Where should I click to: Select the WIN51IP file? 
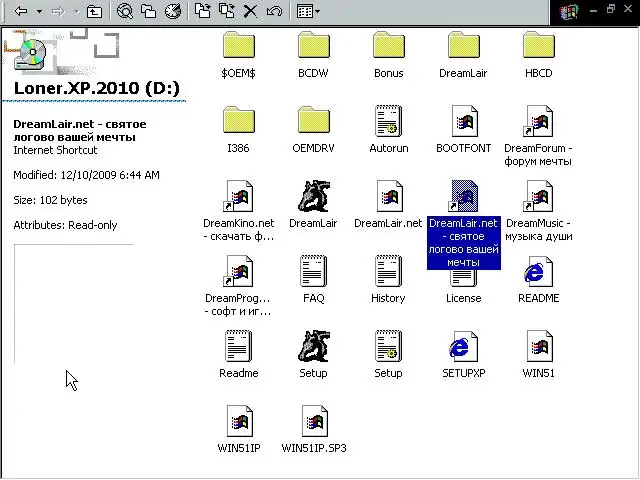click(239, 429)
